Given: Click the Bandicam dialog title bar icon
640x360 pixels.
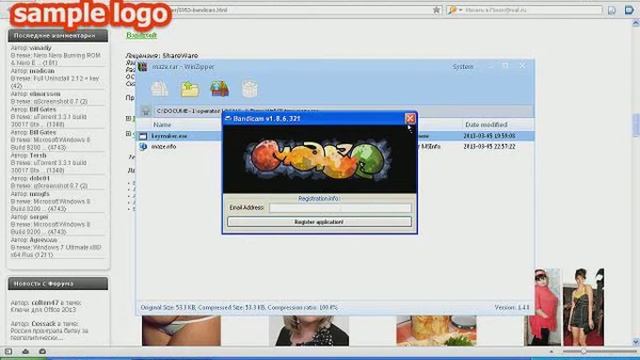Looking at the screenshot, I should point(228,119).
